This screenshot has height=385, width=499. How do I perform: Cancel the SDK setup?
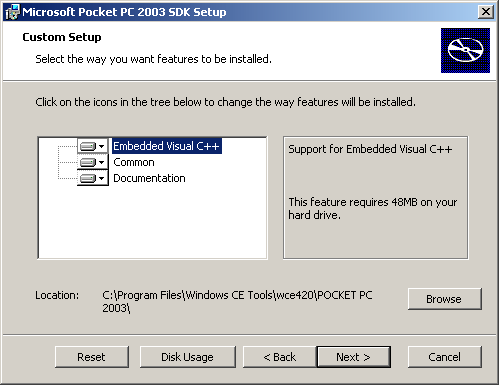pyautogui.click(x=445, y=357)
